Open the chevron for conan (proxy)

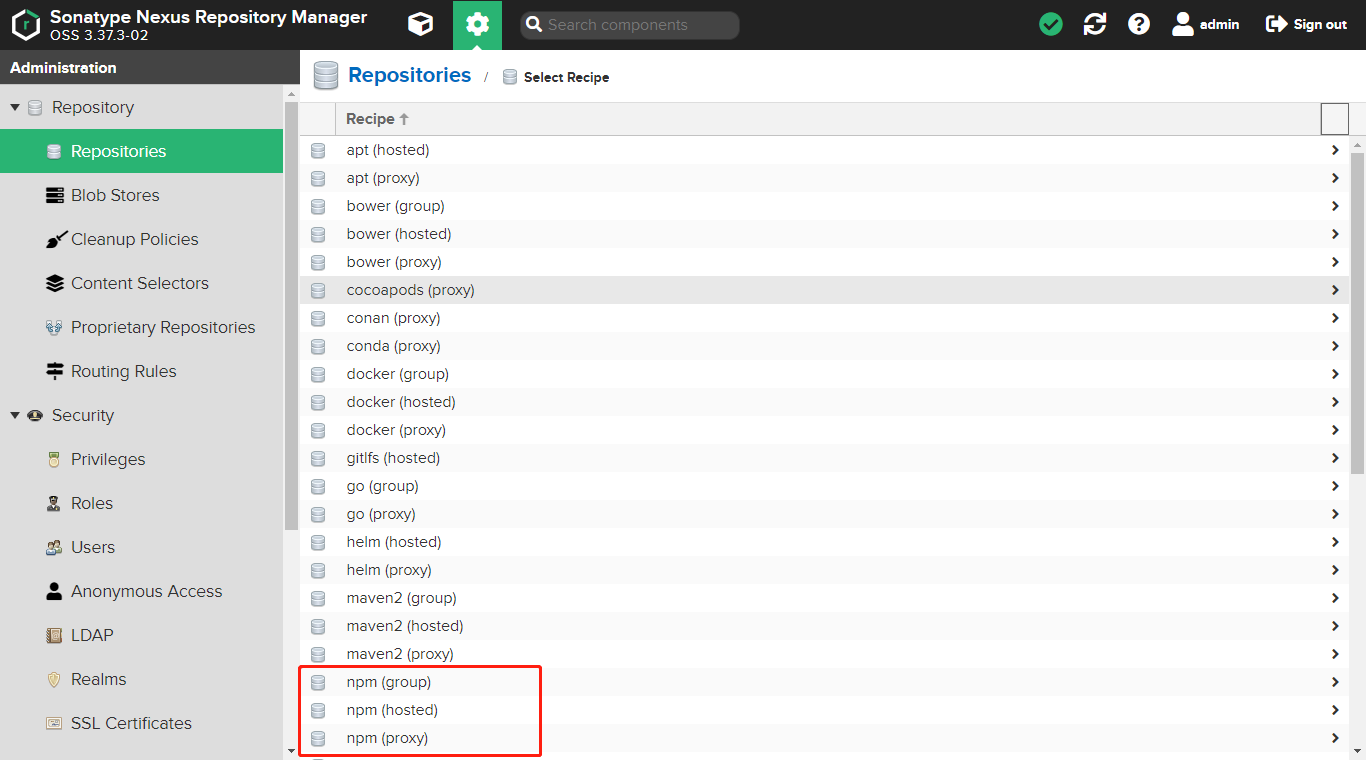(x=1335, y=318)
